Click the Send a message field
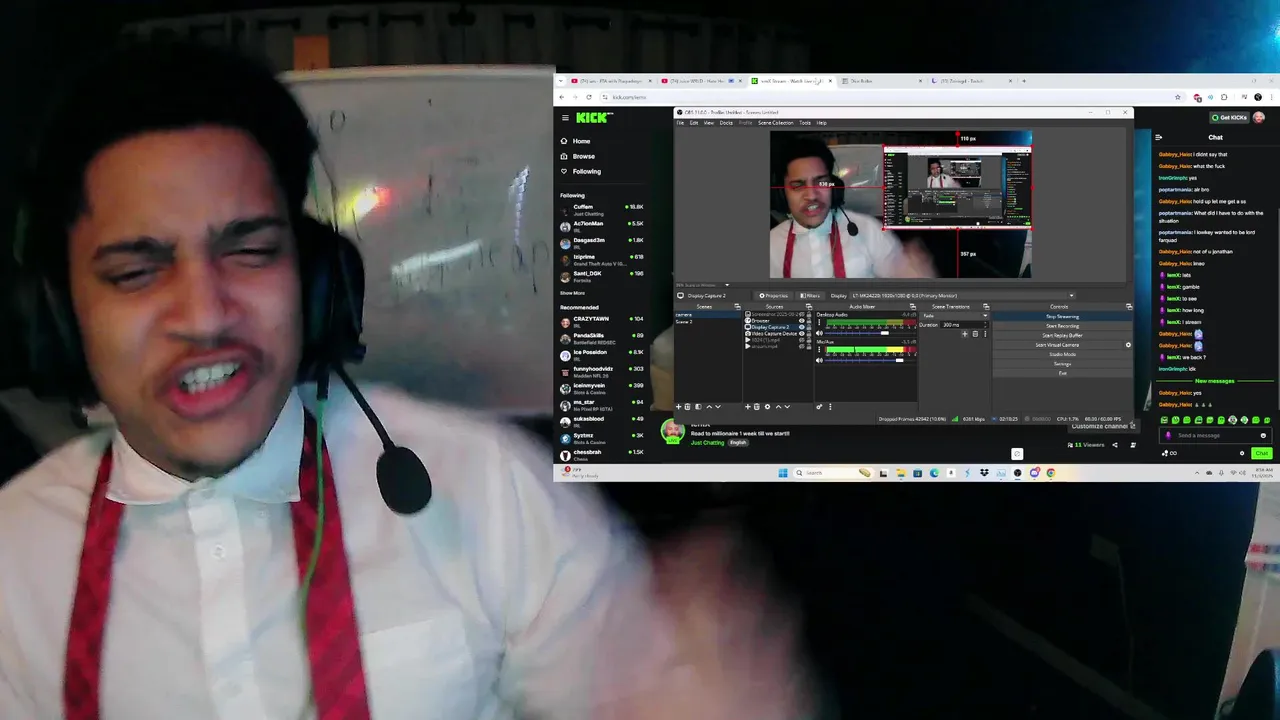 (x=1216, y=435)
